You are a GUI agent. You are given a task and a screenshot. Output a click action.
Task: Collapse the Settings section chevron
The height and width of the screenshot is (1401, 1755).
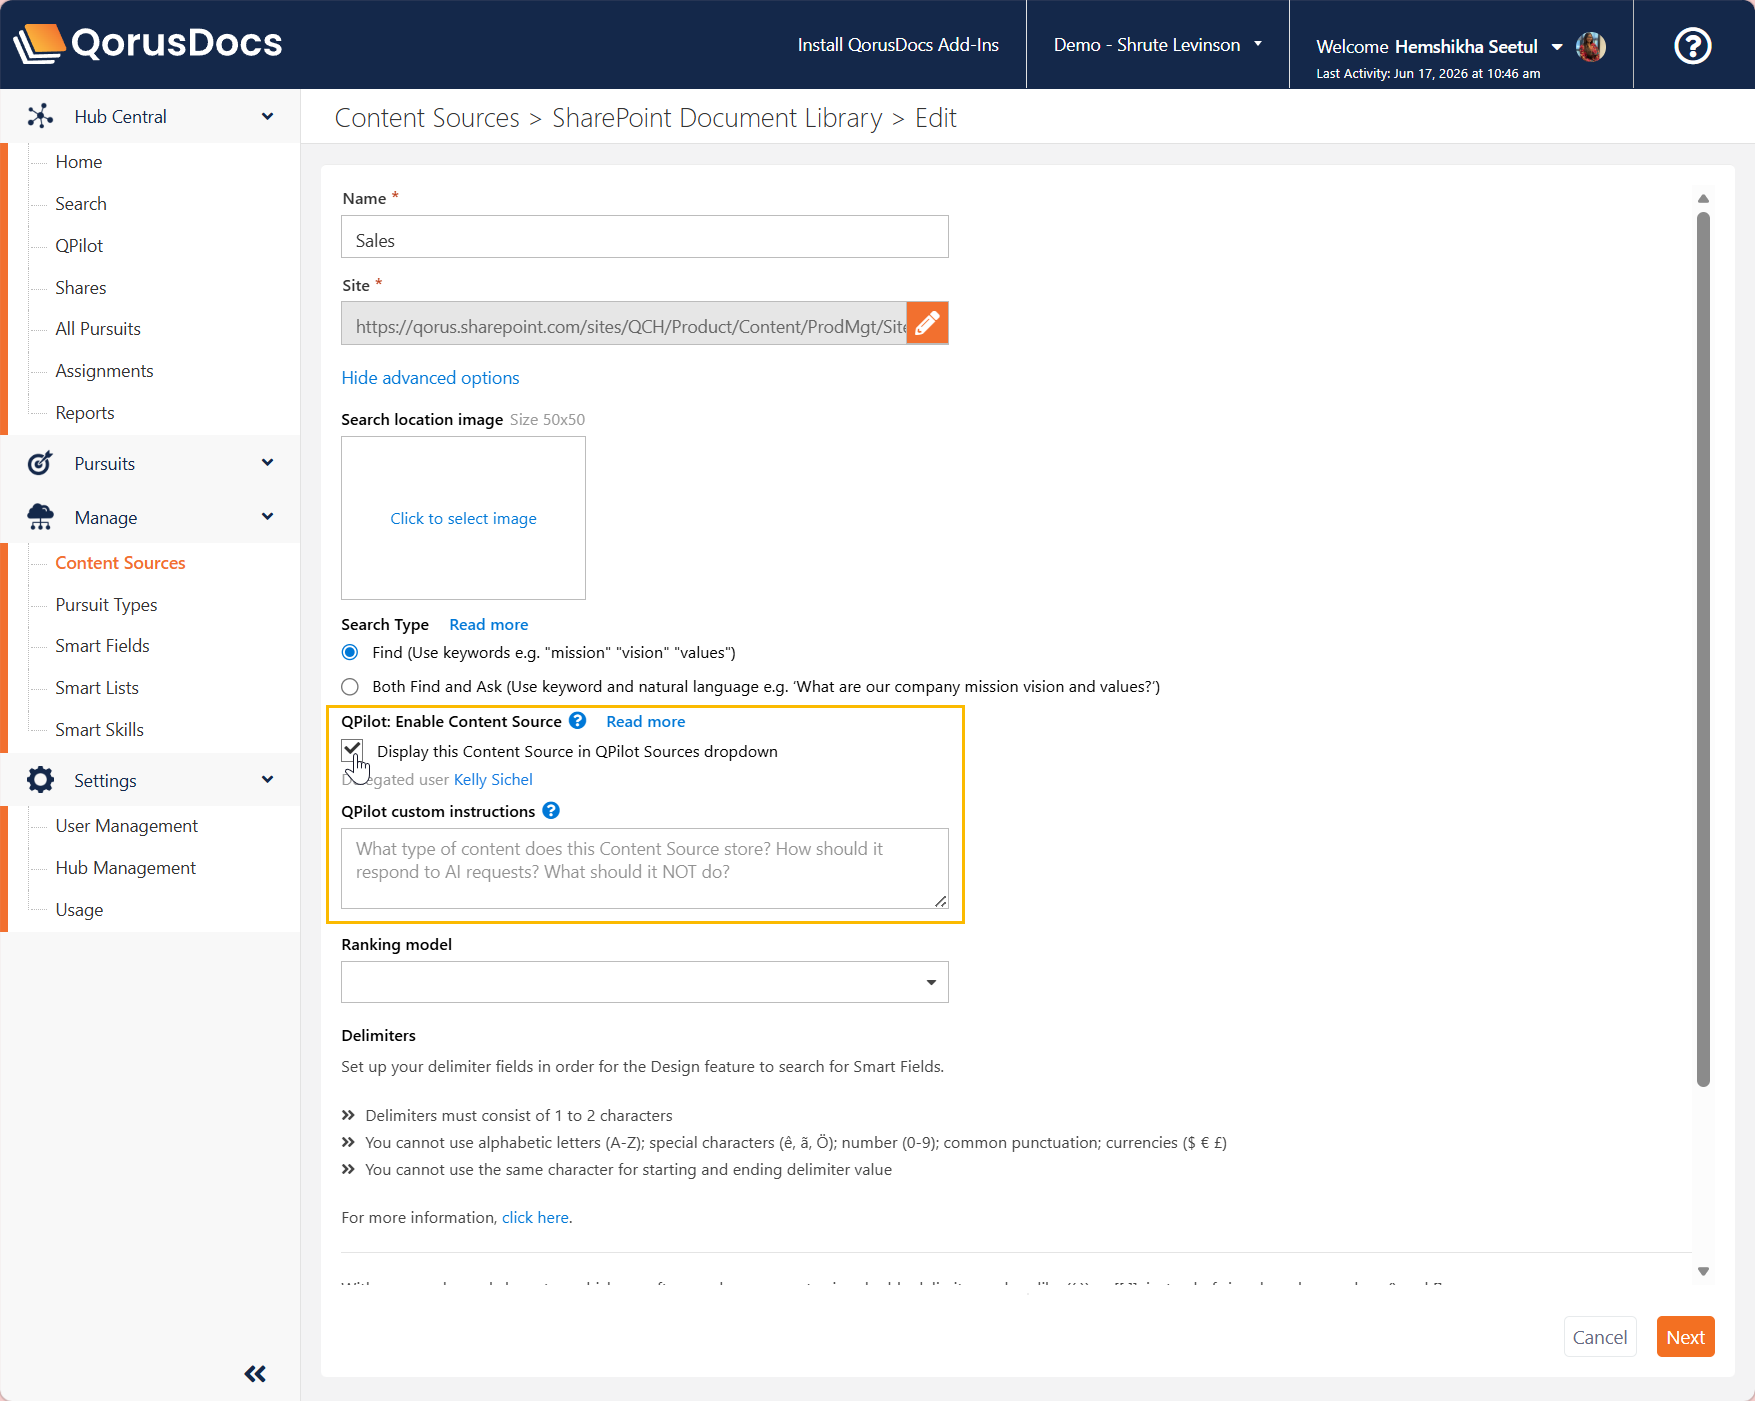tap(267, 779)
